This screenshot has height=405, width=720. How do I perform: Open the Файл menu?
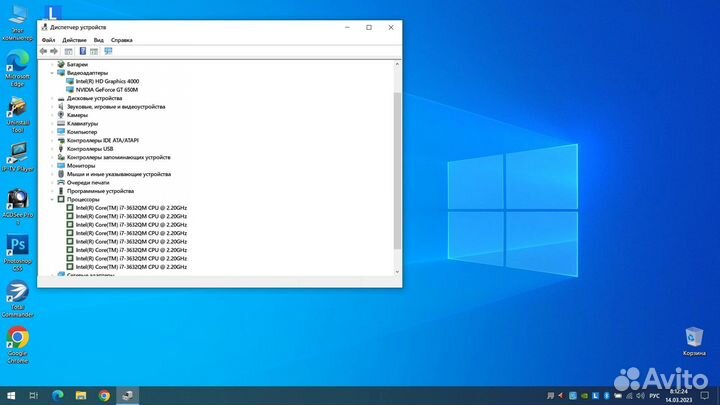click(x=48, y=40)
